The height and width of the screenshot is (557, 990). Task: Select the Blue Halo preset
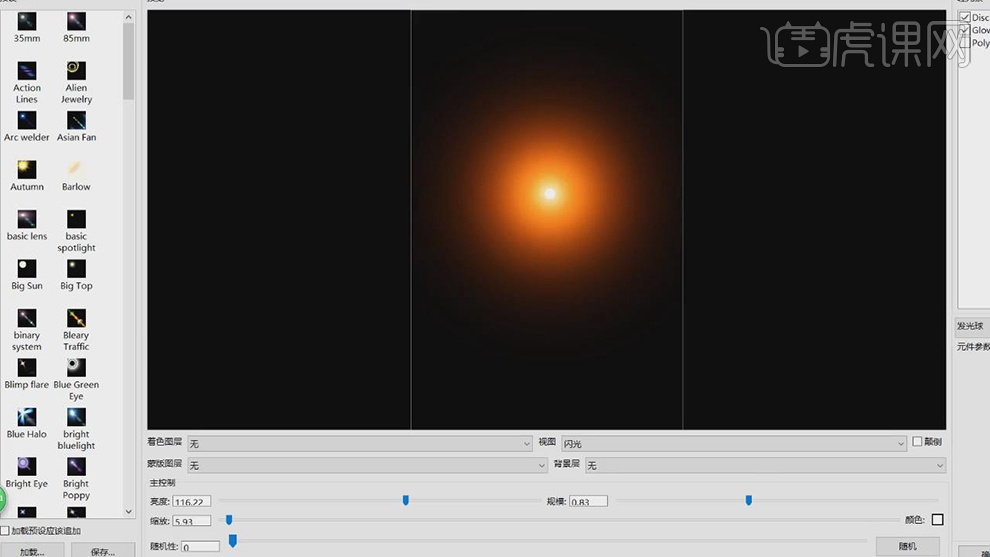coord(27,423)
